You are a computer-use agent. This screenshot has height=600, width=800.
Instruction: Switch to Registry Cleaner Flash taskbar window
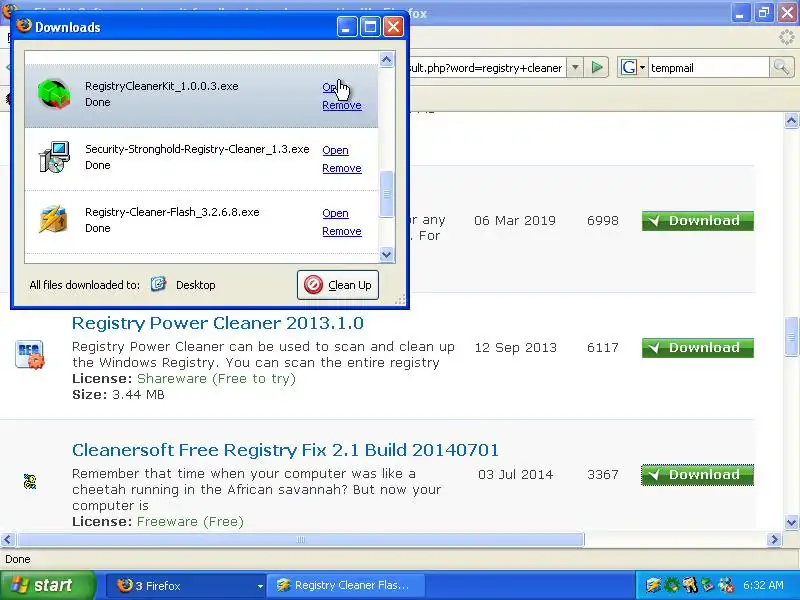click(348, 586)
